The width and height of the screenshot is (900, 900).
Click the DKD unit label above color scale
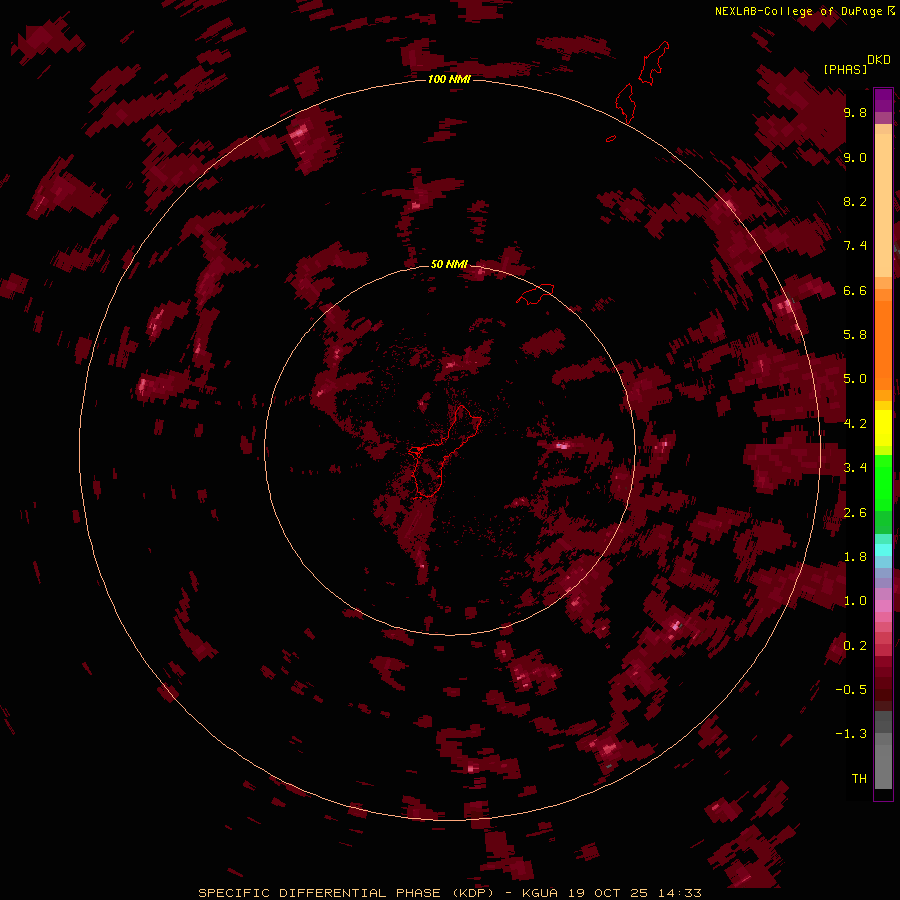coord(879,60)
